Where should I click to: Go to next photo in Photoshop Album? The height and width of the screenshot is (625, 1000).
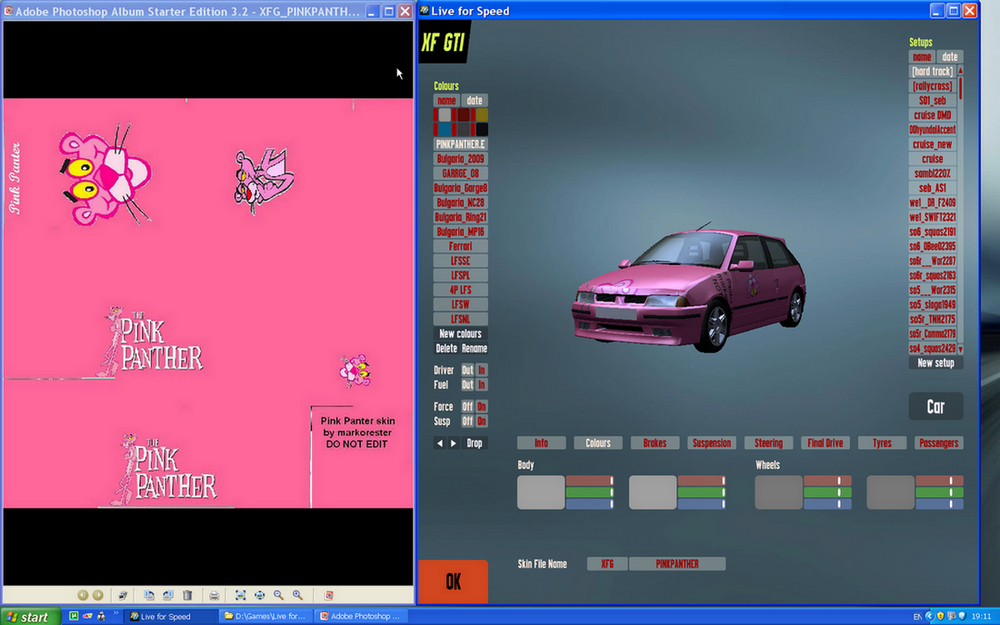click(x=98, y=595)
